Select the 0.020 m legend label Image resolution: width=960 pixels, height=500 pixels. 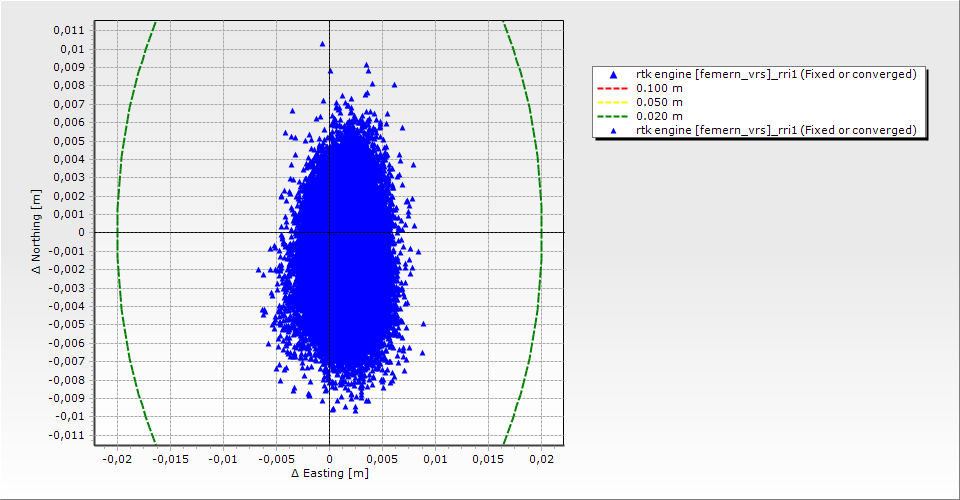pos(659,116)
